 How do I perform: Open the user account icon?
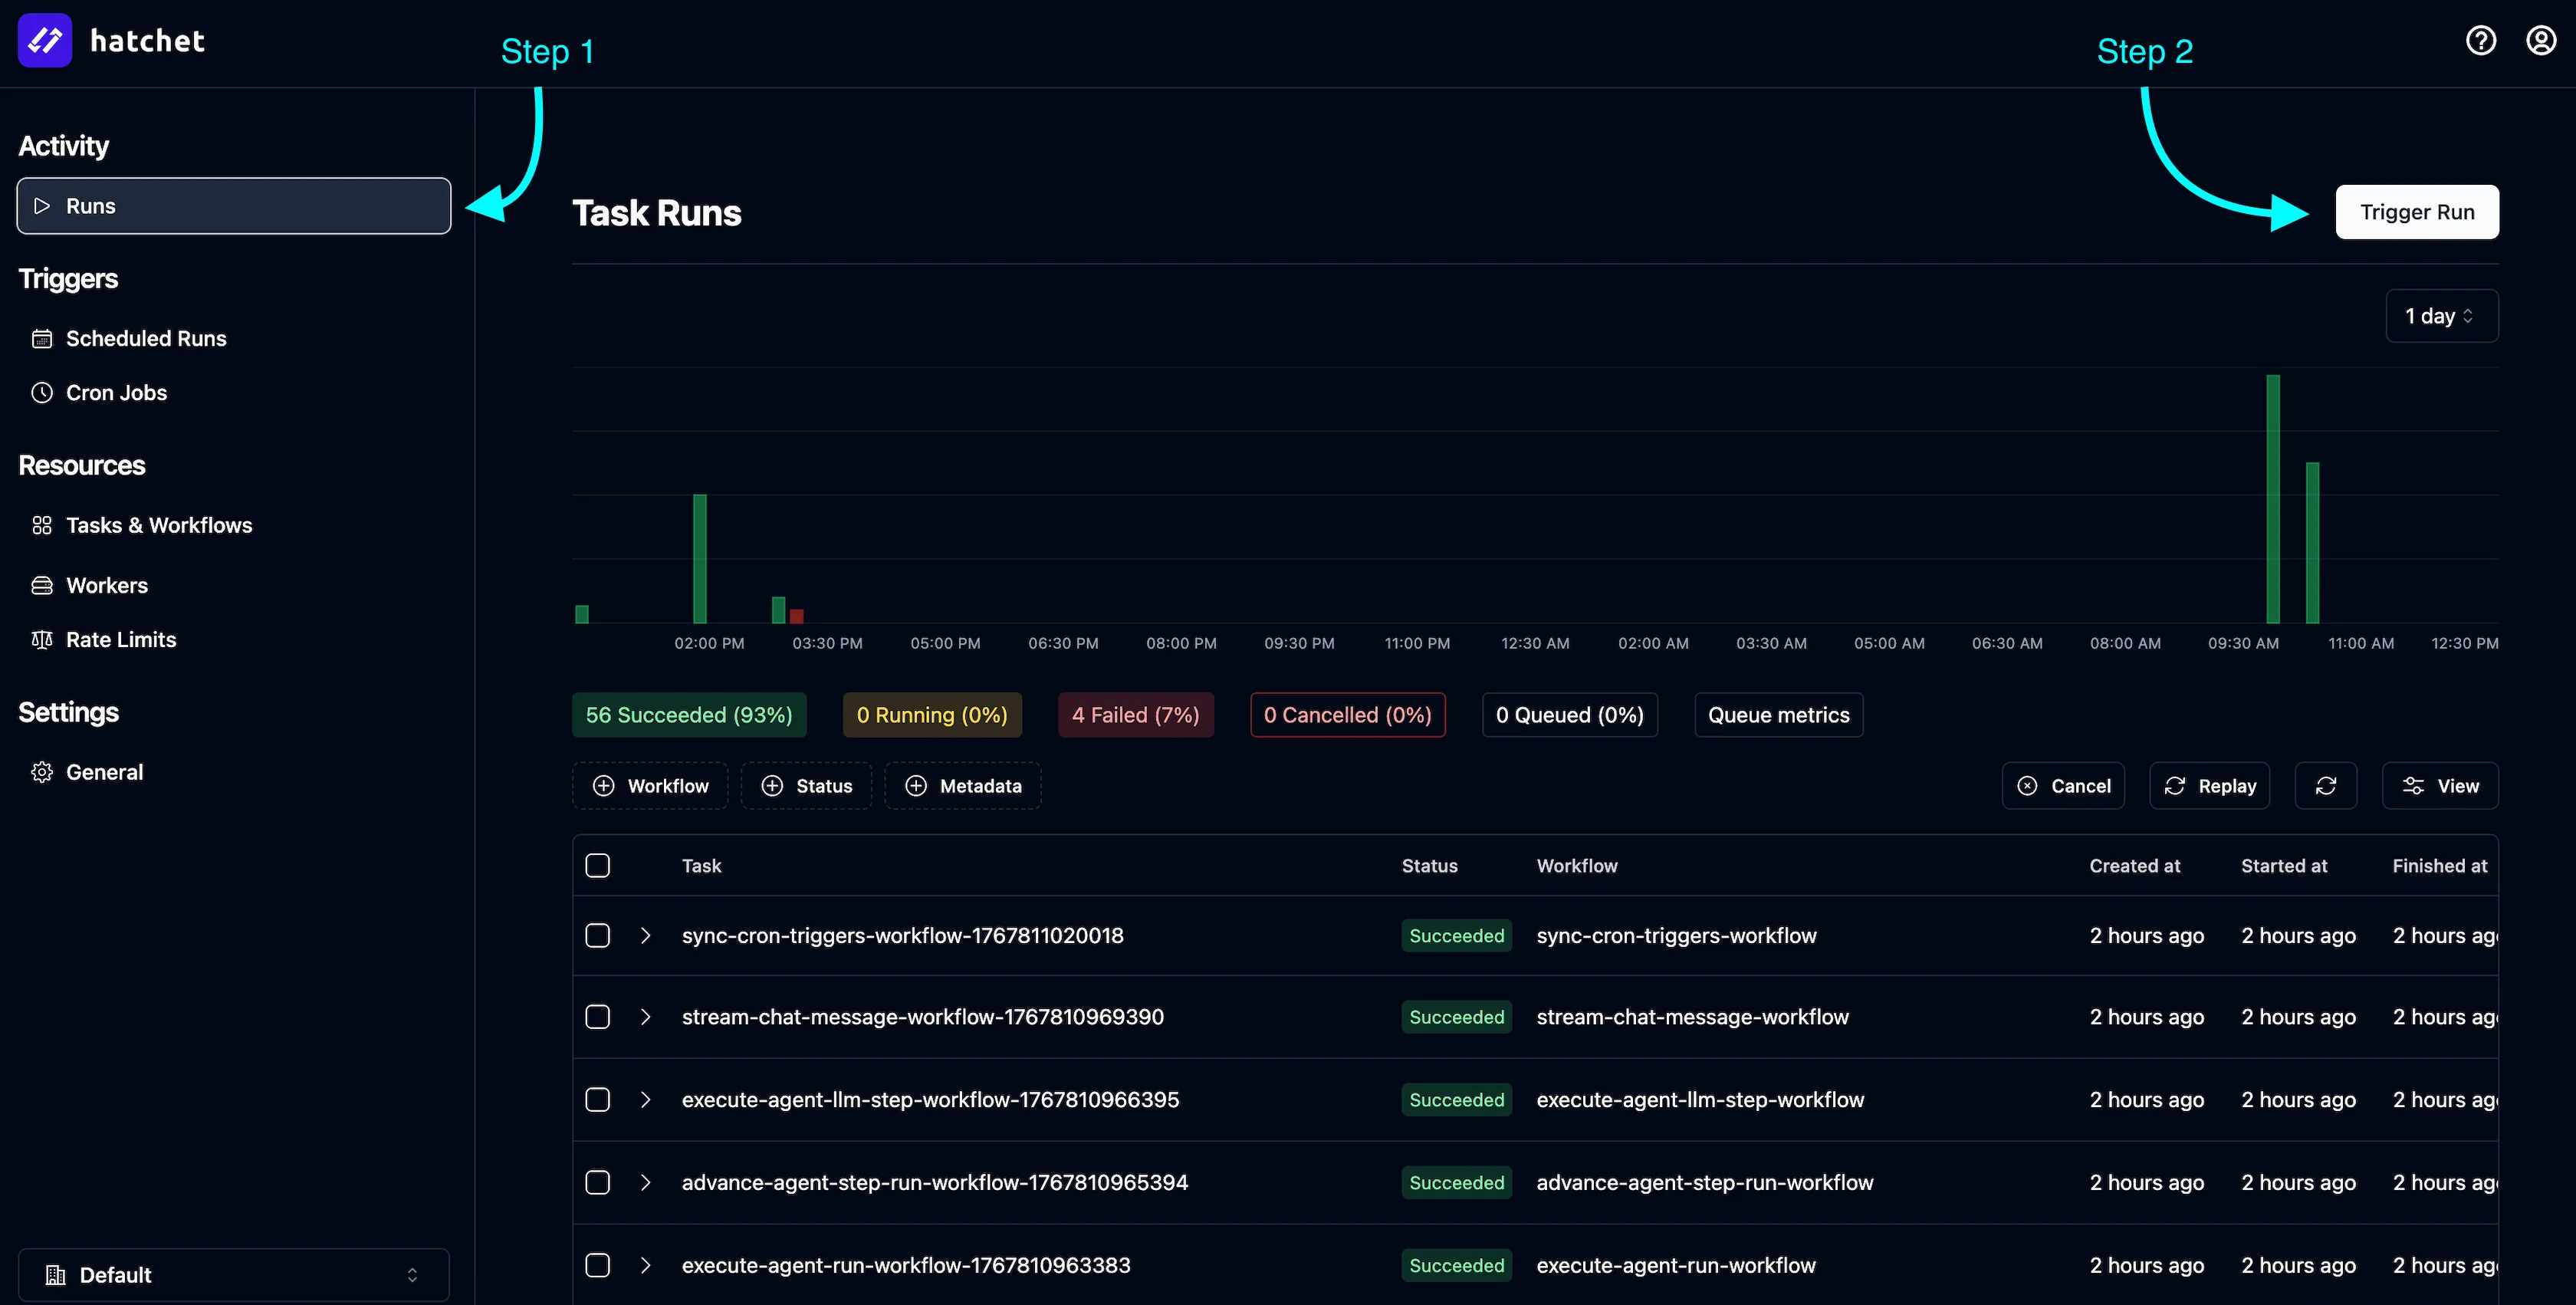[2541, 40]
